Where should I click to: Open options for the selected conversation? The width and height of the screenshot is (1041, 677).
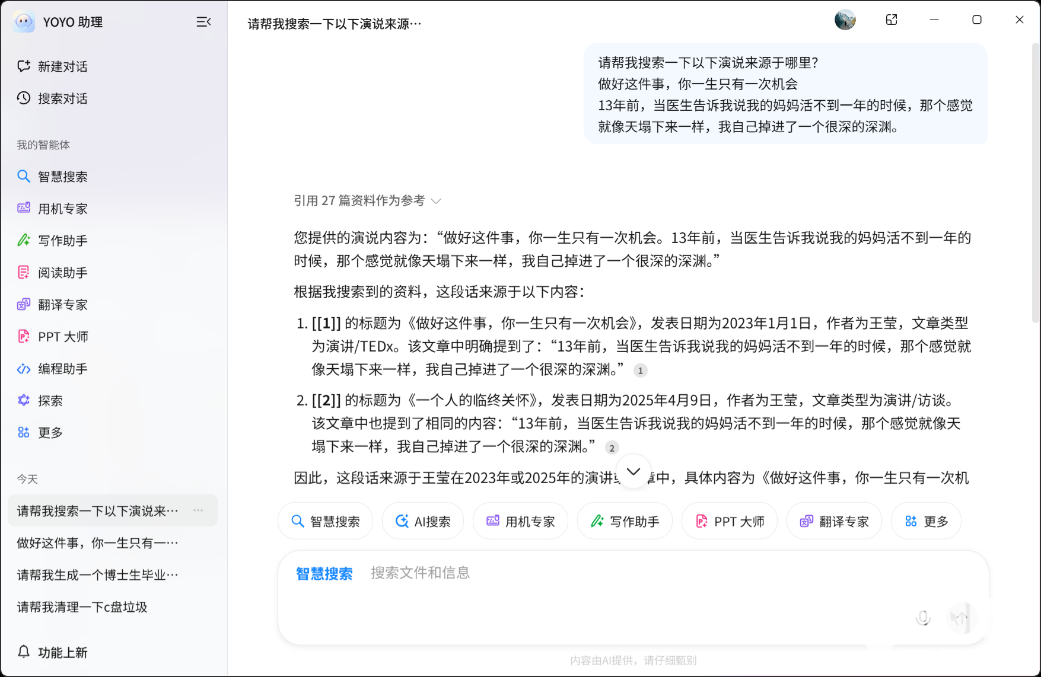coord(198,511)
